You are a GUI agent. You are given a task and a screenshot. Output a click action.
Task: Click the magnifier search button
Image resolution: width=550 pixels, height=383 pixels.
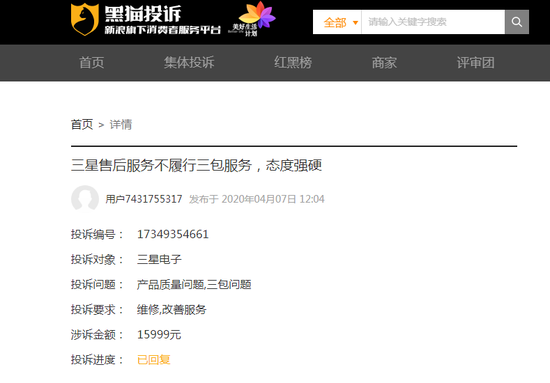(517, 22)
